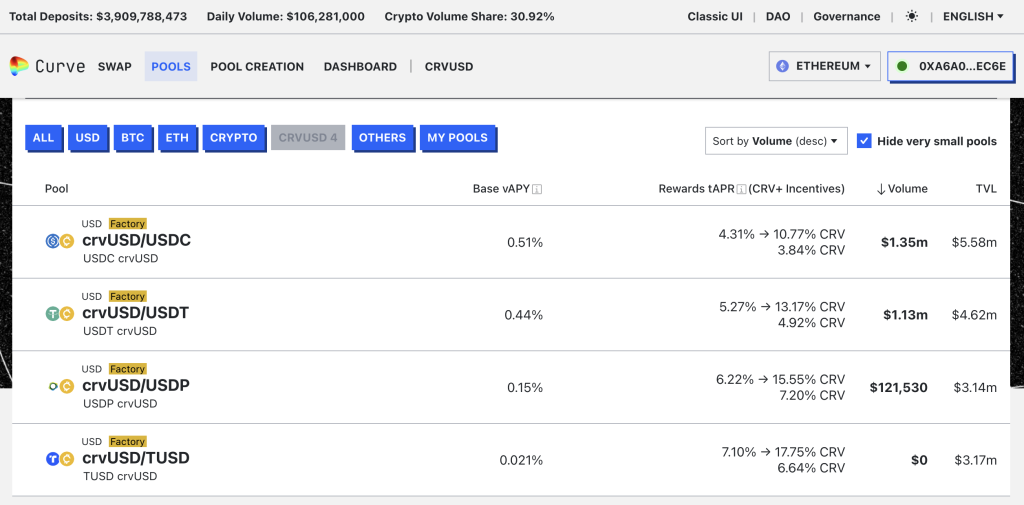The height and width of the screenshot is (505, 1024).
Task: Click the crvUSD/USDT token icons
Action: 59,314
